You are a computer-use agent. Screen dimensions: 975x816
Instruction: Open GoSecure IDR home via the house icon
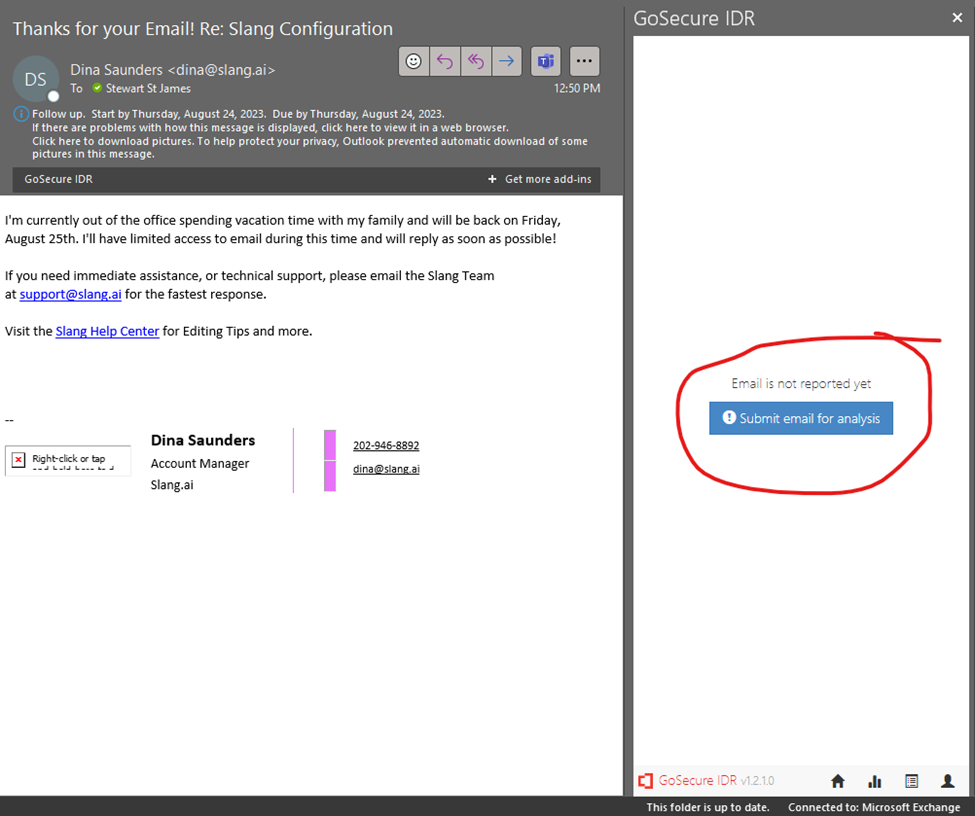(x=837, y=781)
